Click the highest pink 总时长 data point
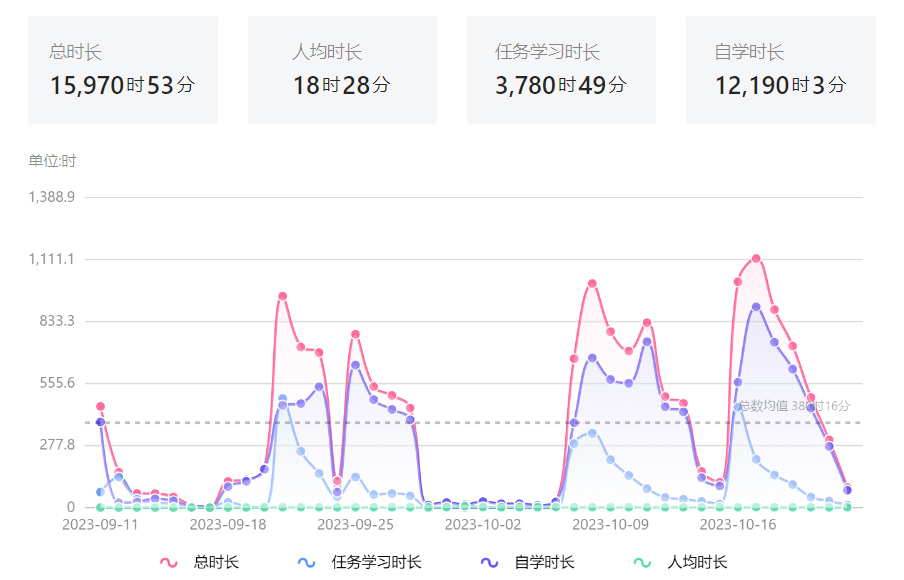The image size is (904, 580). [x=756, y=259]
